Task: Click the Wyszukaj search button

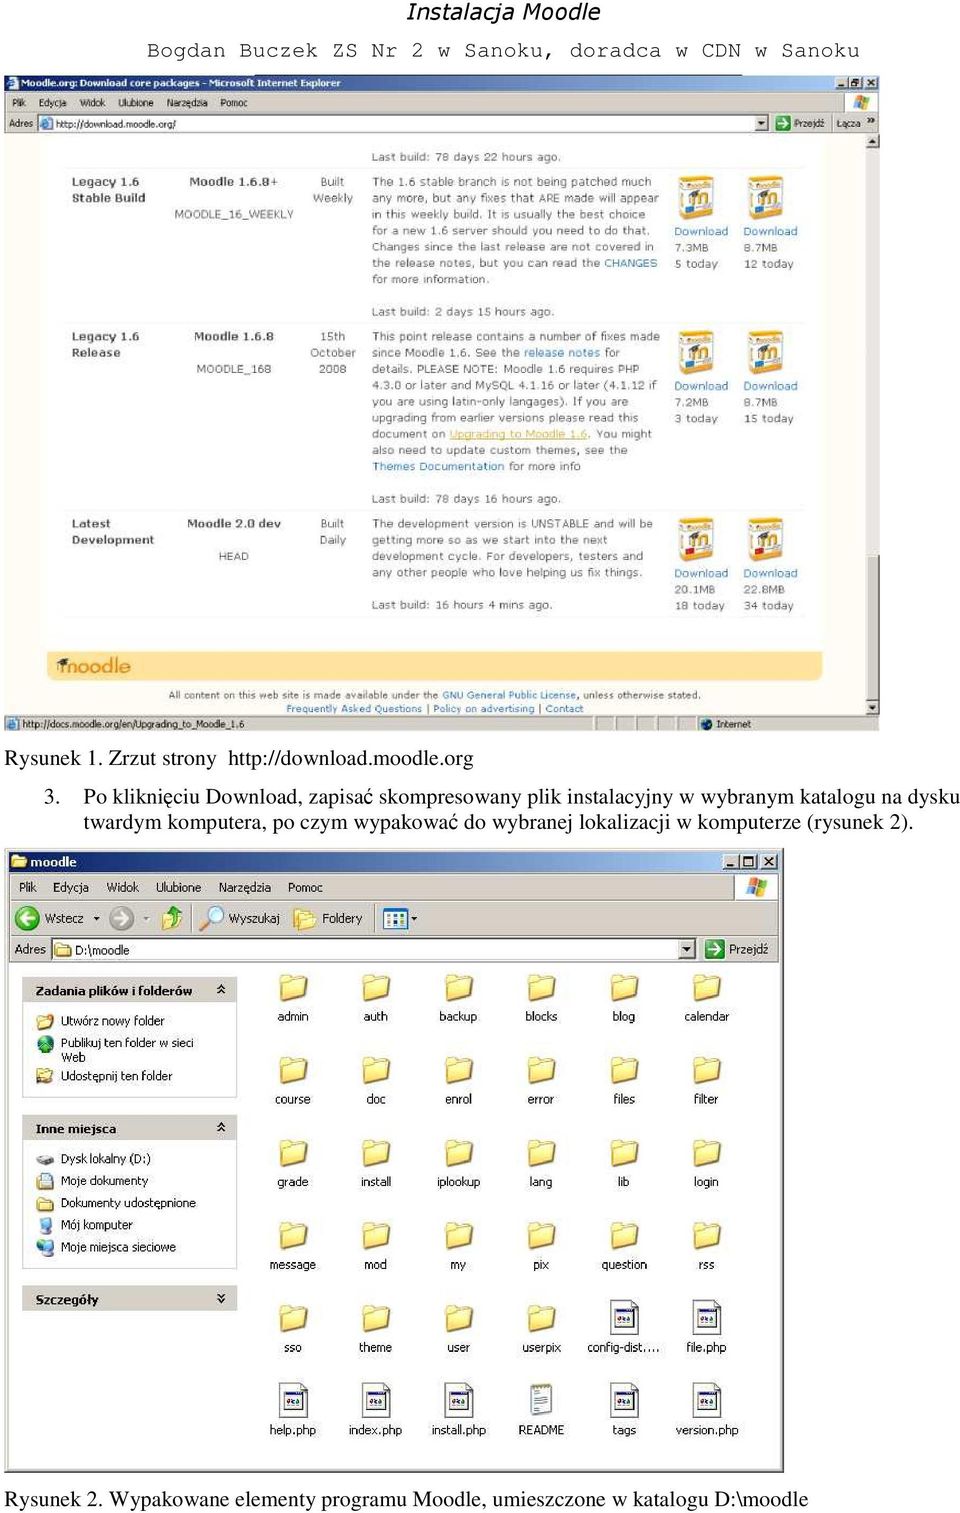Action: [x=240, y=918]
